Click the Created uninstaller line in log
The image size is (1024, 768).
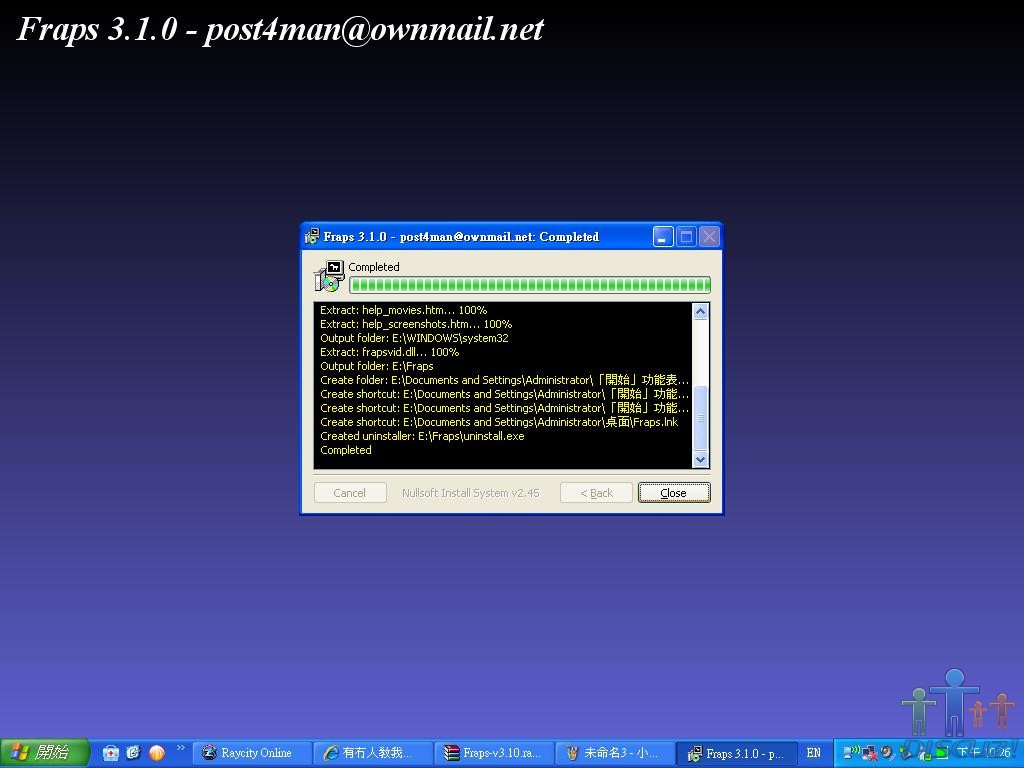click(x=422, y=436)
